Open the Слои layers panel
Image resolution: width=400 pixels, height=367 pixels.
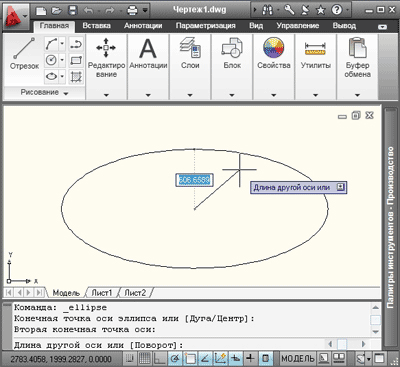(x=190, y=53)
